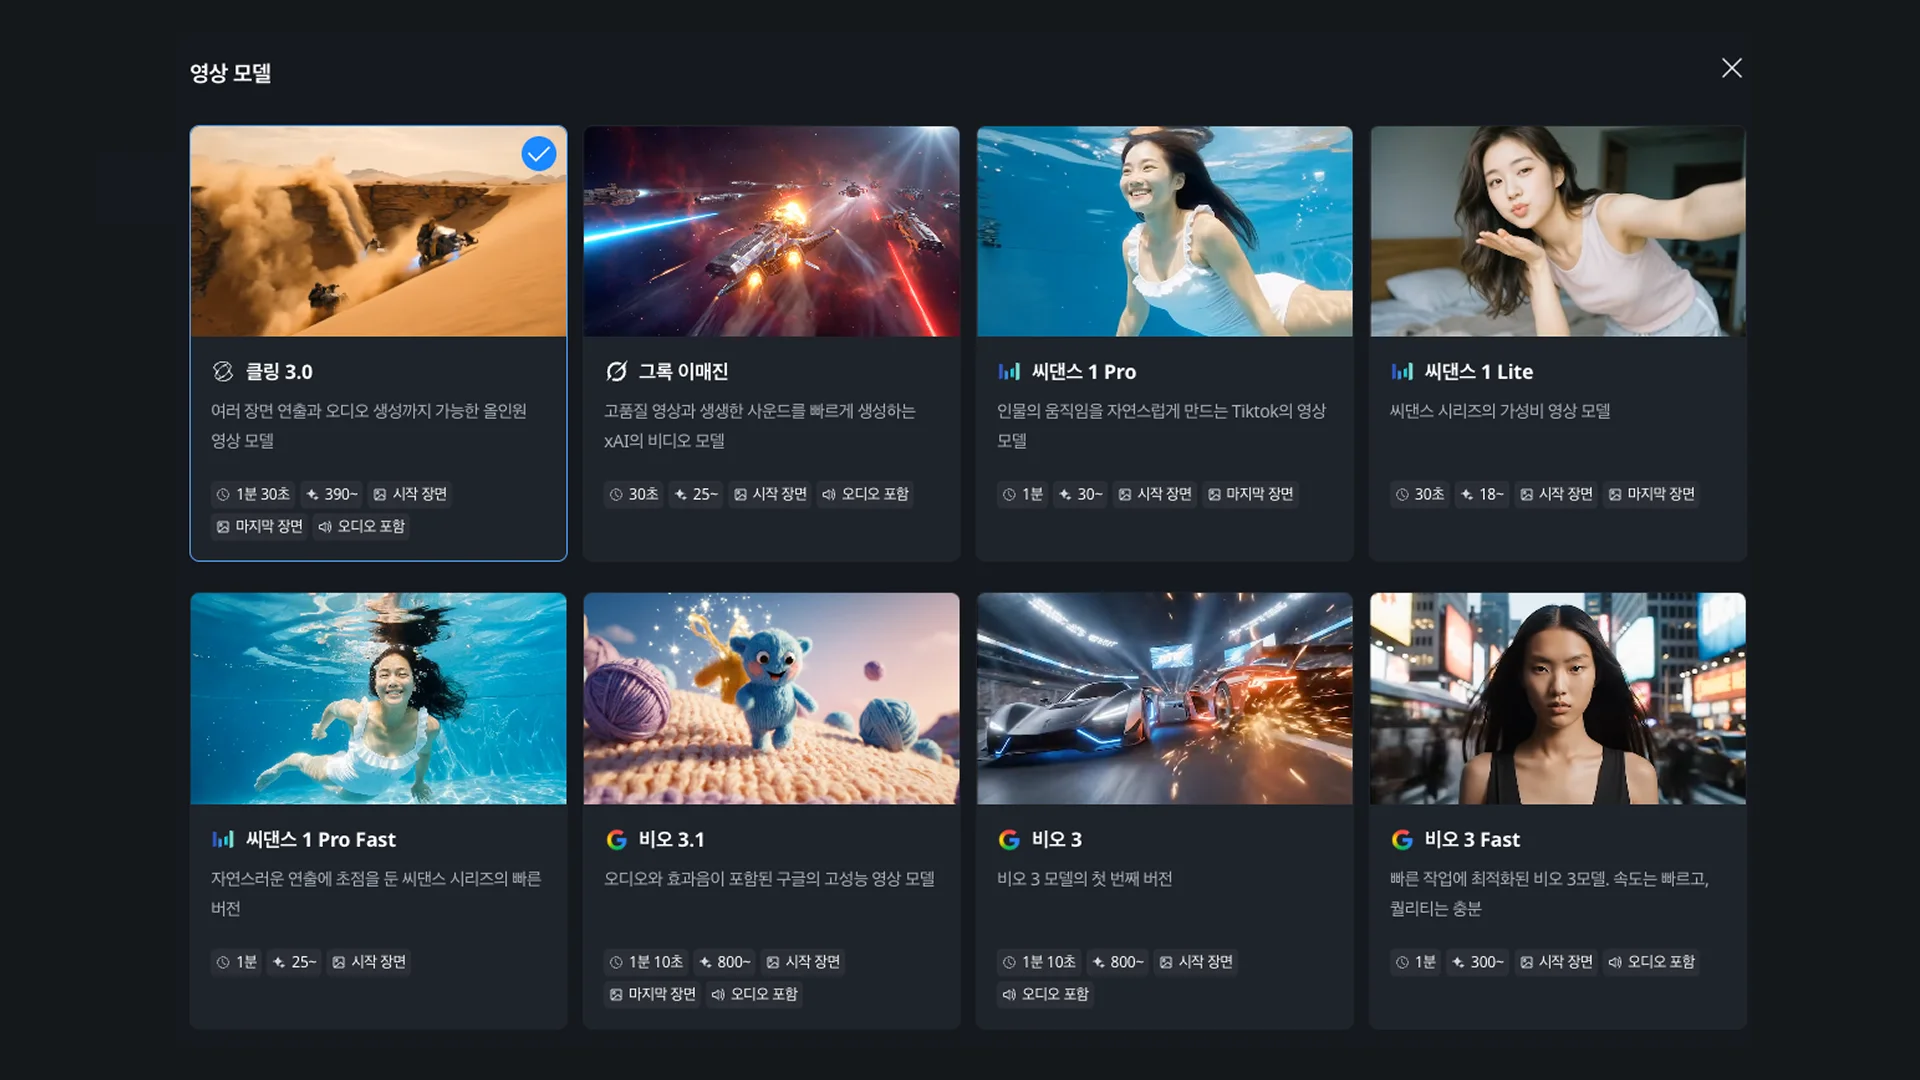The width and height of the screenshot is (1920, 1080).
Task: Click the 씨댄스 1 Lite model title
Action: tap(1478, 372)
